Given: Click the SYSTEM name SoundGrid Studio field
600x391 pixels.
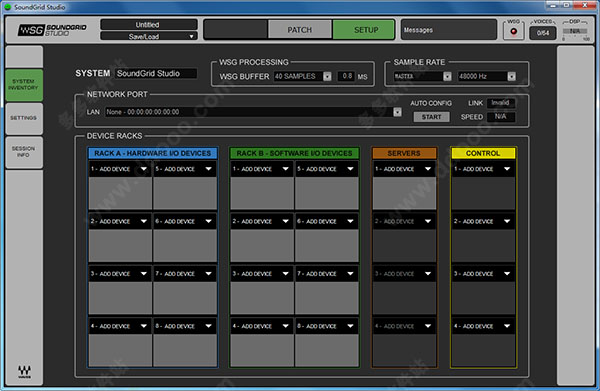Looking at the screenshot, I should 156,73.
